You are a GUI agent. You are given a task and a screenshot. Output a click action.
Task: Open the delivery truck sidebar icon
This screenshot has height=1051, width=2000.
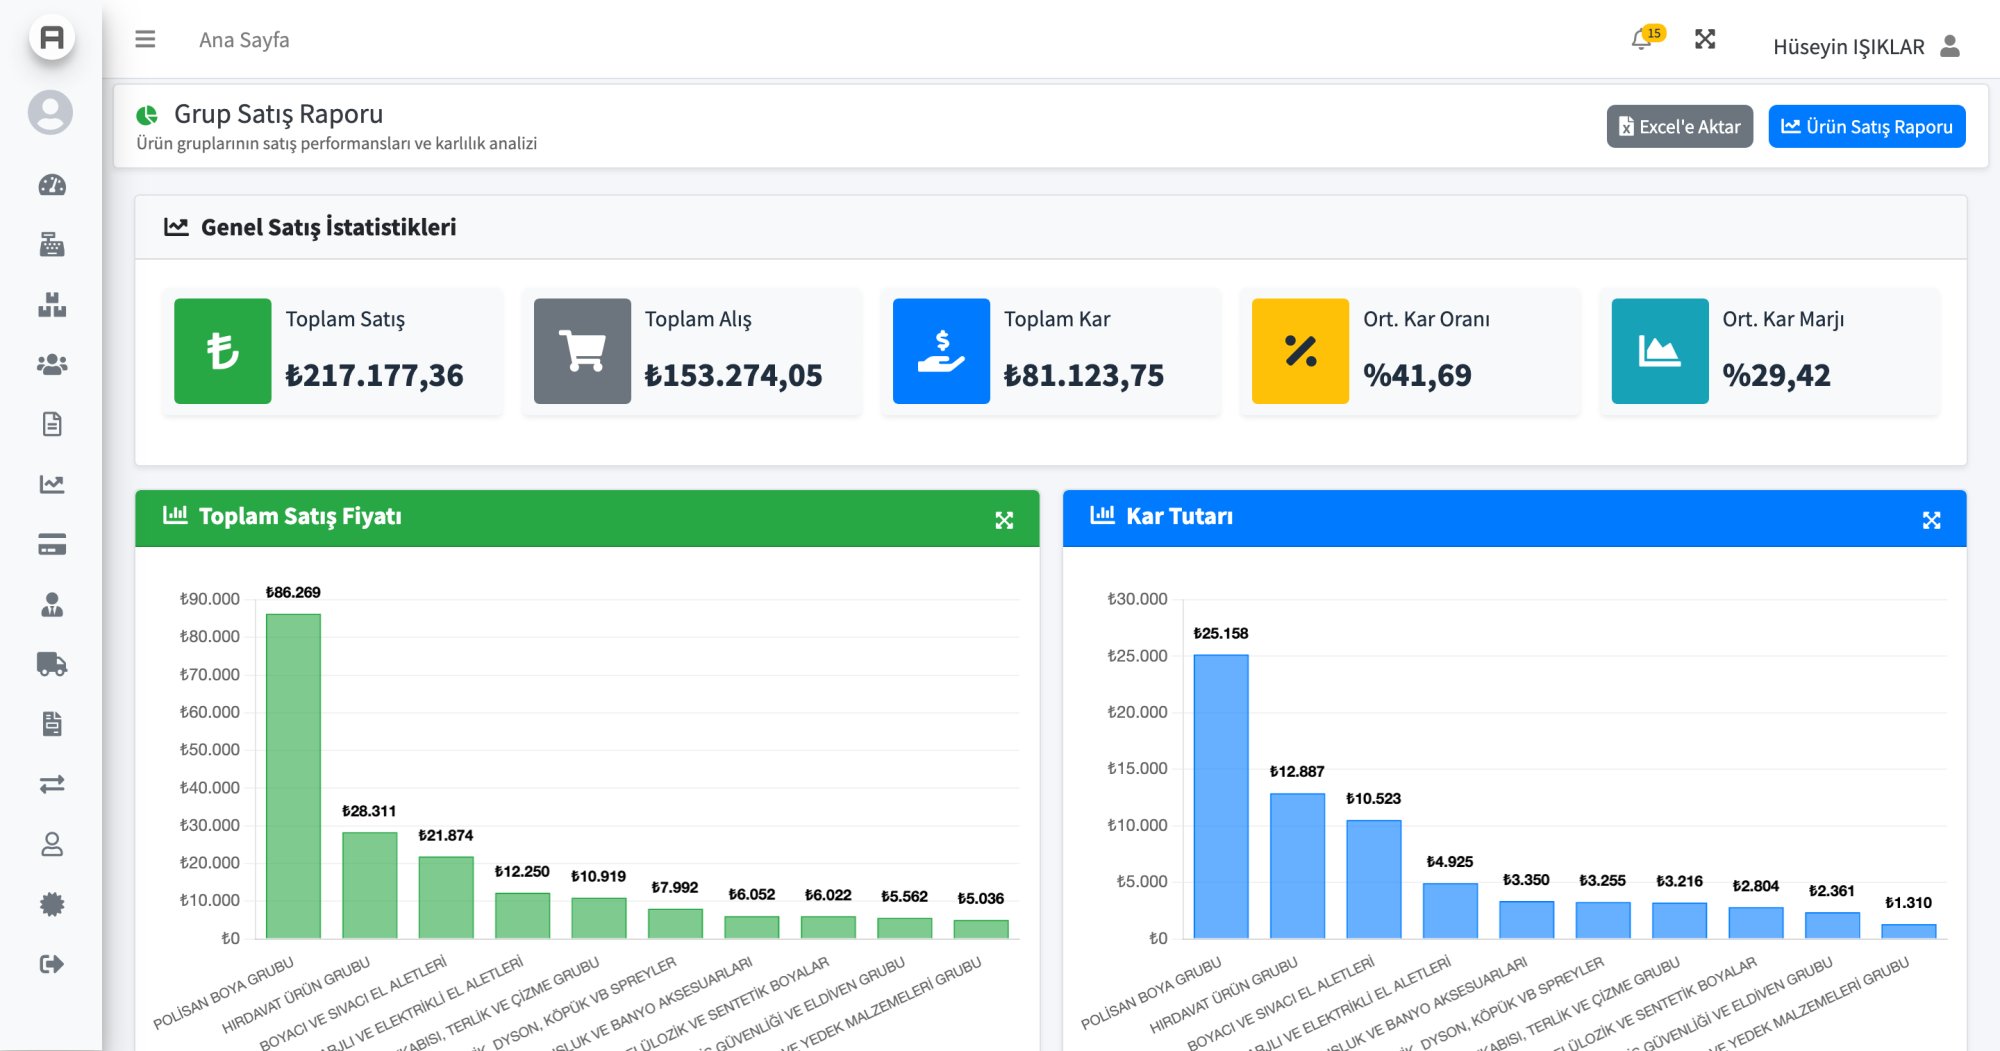click(52, 664)
